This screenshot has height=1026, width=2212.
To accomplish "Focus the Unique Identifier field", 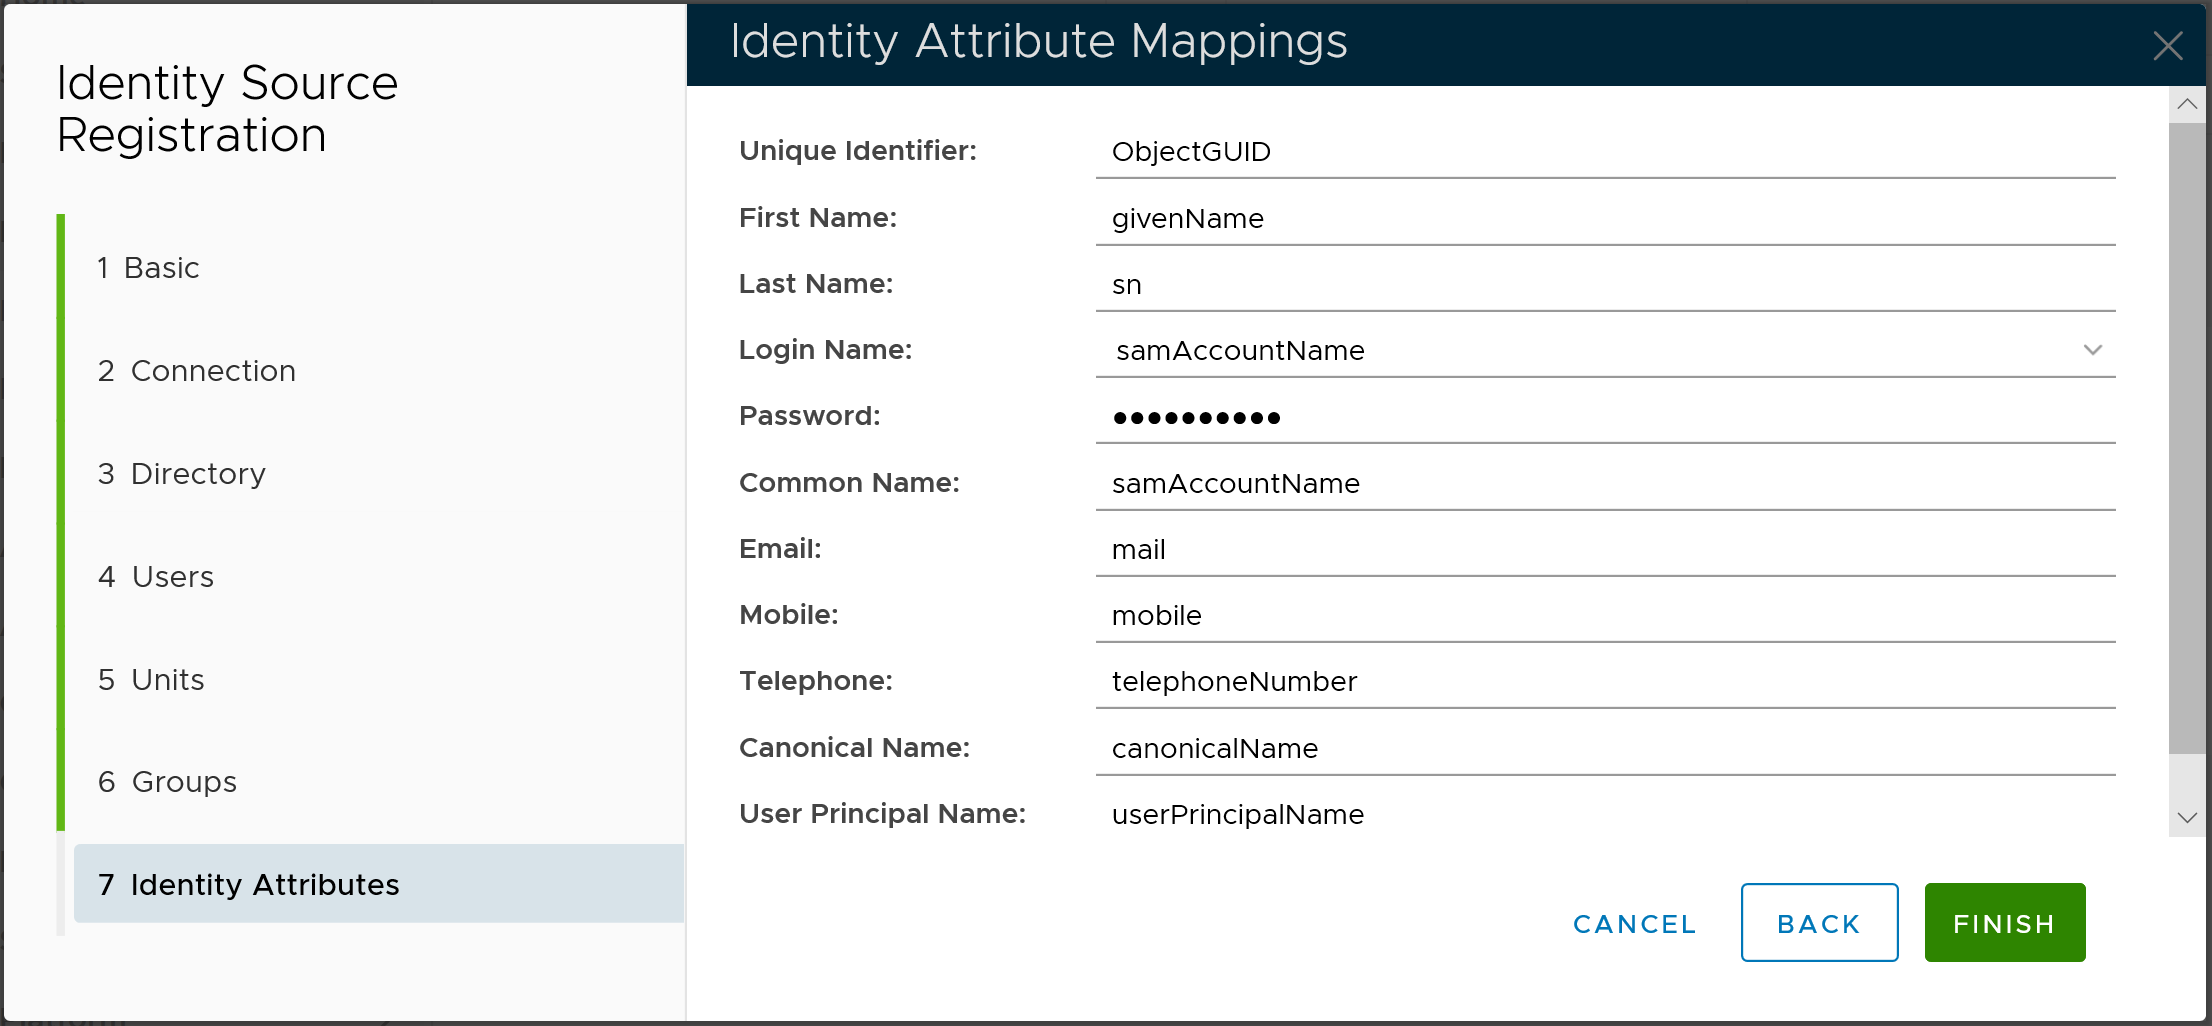I will (x=1604, y=152).
